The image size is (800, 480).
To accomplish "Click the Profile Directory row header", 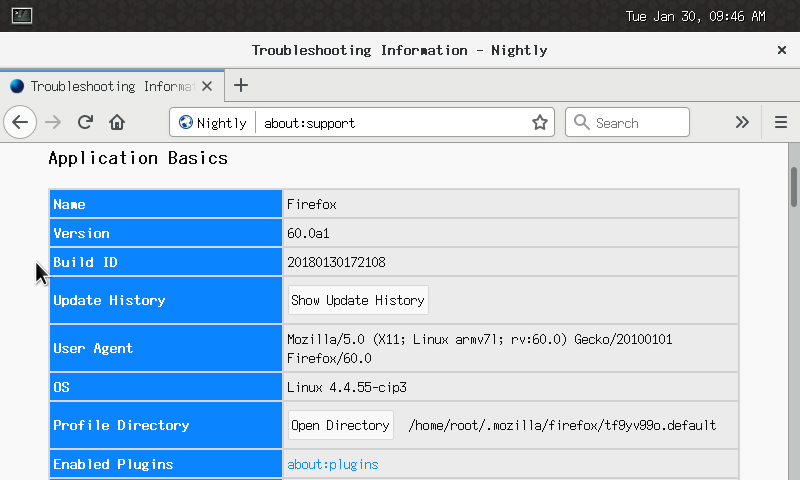I will click(x=166, y=425).
